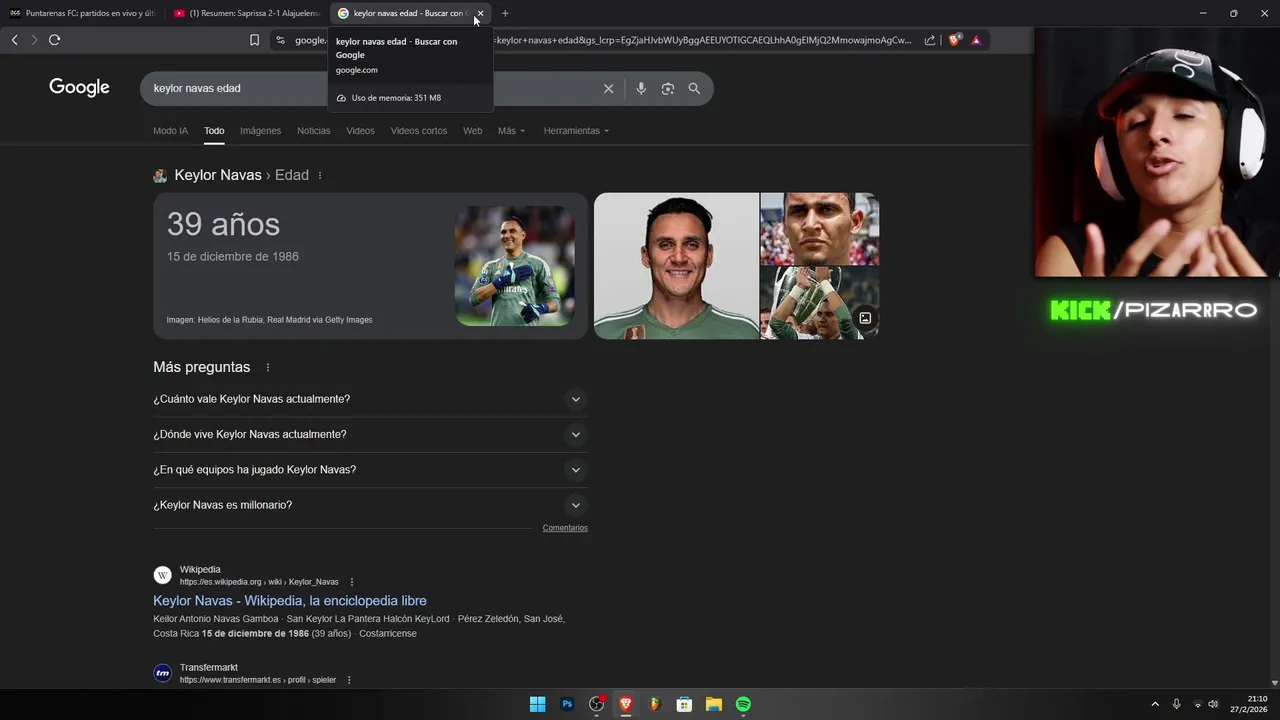This screenshot has width=1280, height=720.
Task: Switch to Web results tab
Action: click(x=472, y=131)
